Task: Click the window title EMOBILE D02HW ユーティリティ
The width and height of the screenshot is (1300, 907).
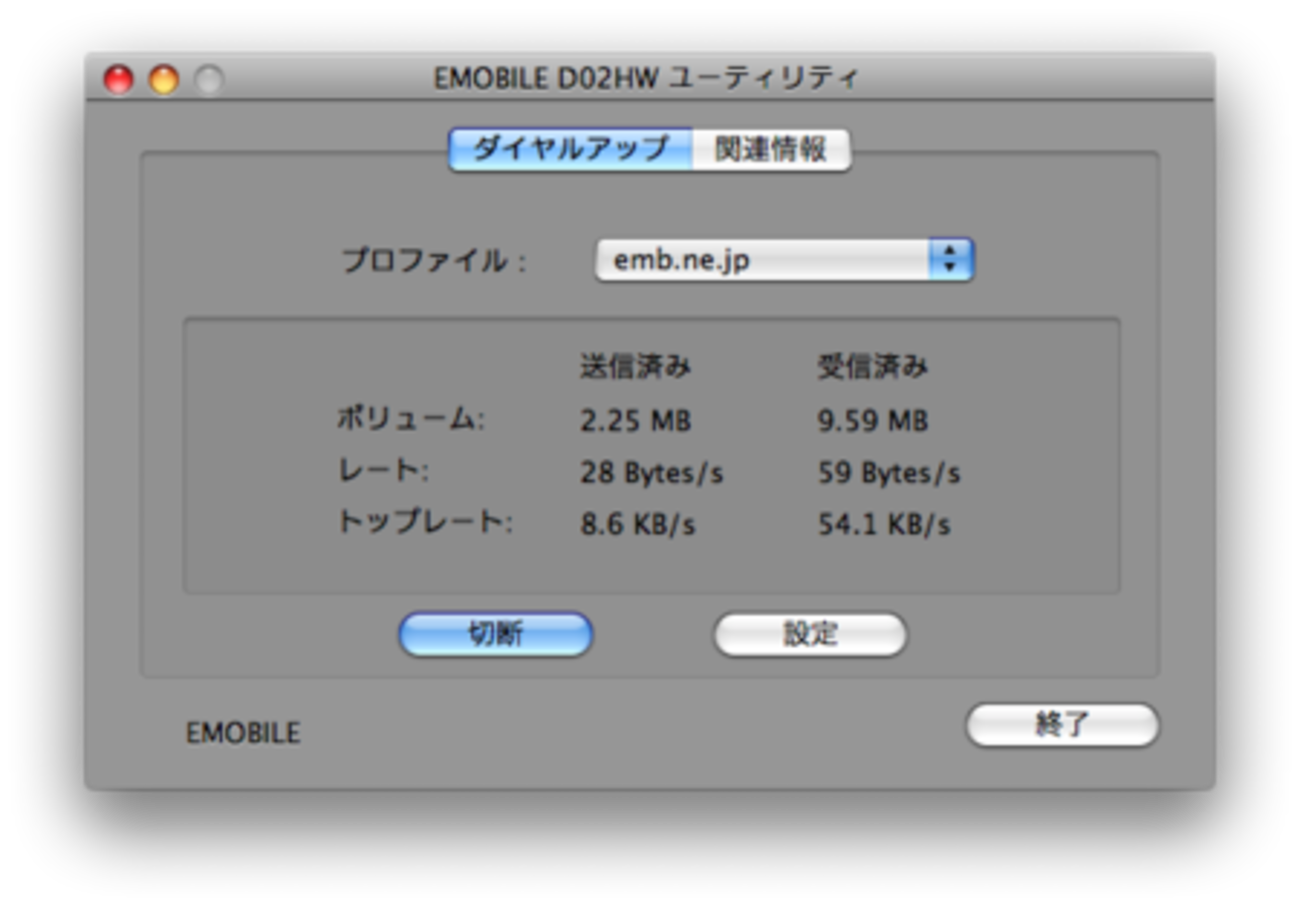Action: coord(646,78)
